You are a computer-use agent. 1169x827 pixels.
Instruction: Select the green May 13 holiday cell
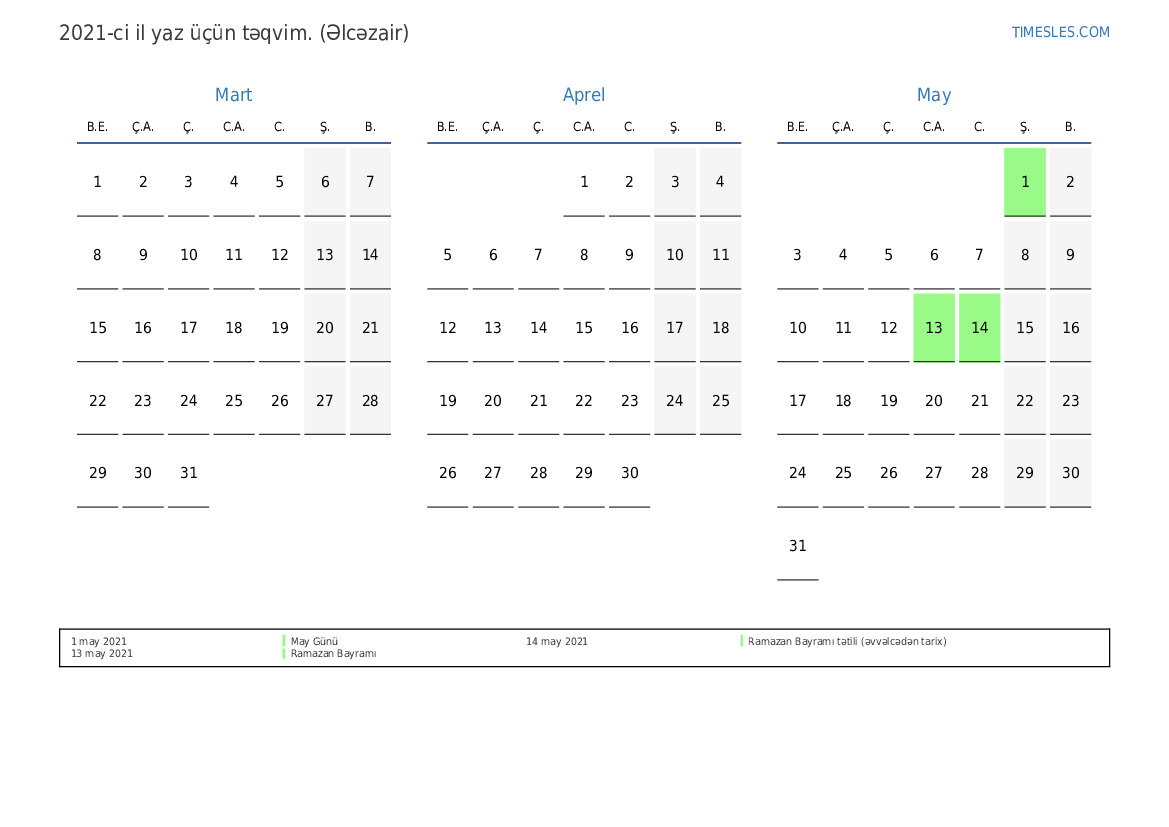(933, 328)
